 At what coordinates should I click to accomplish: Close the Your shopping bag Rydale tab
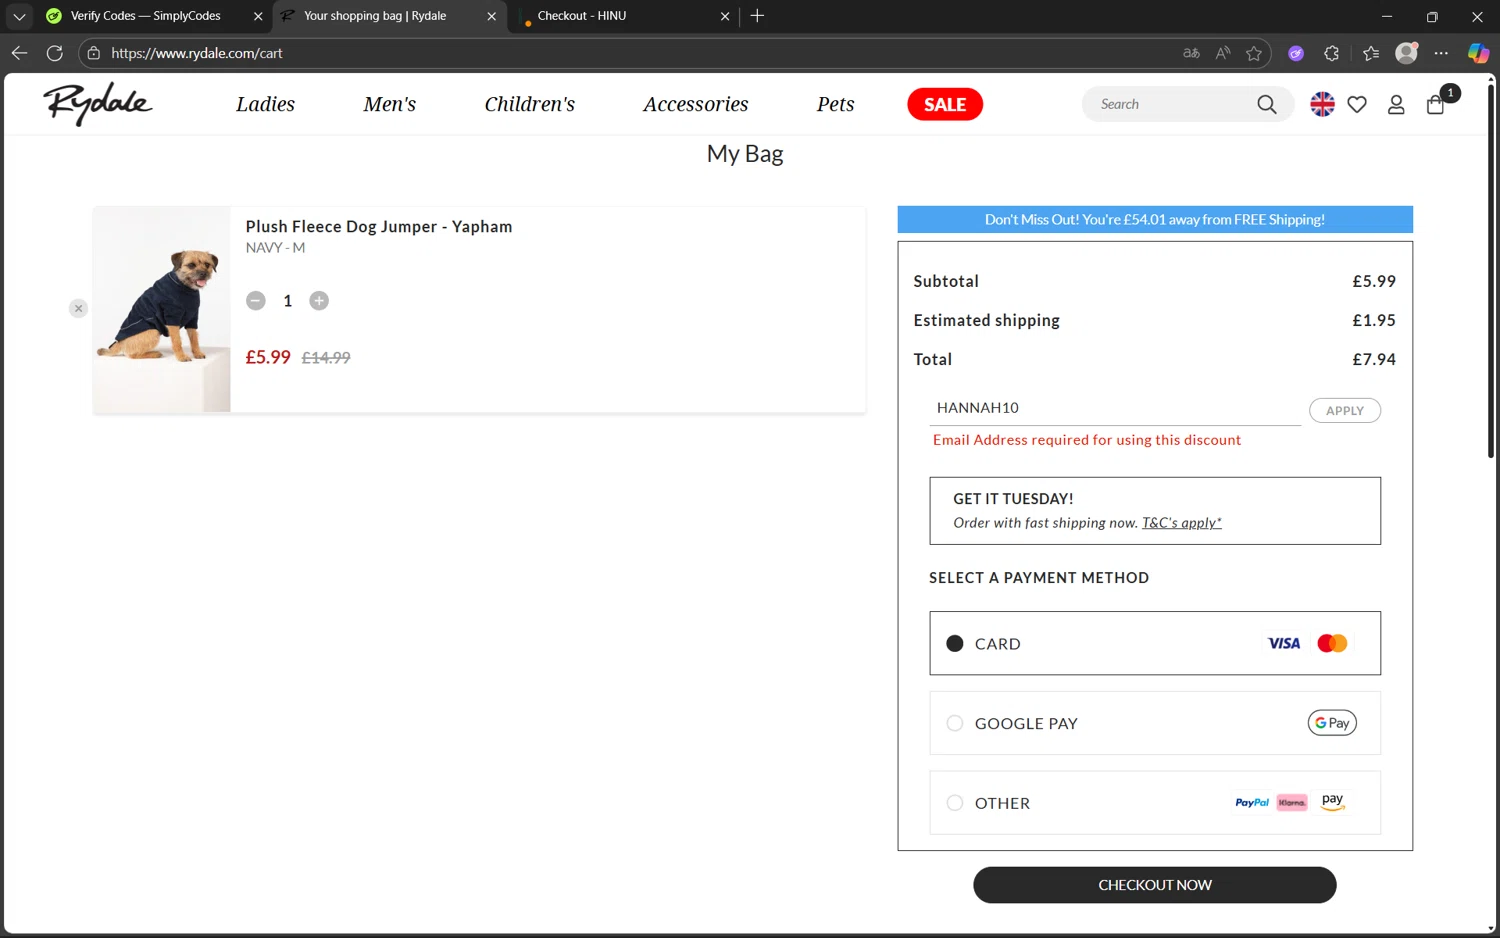(491, 16)
